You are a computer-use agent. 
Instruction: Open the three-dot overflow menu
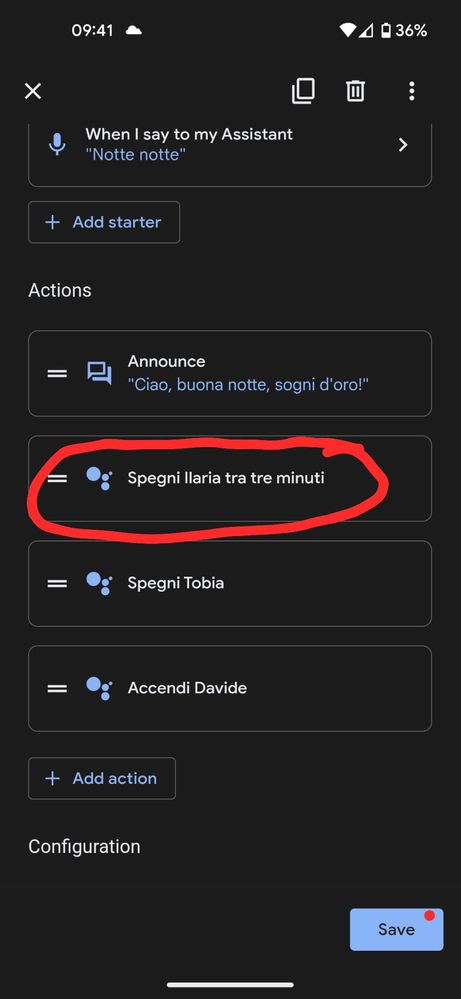click(x=412, y=91)
